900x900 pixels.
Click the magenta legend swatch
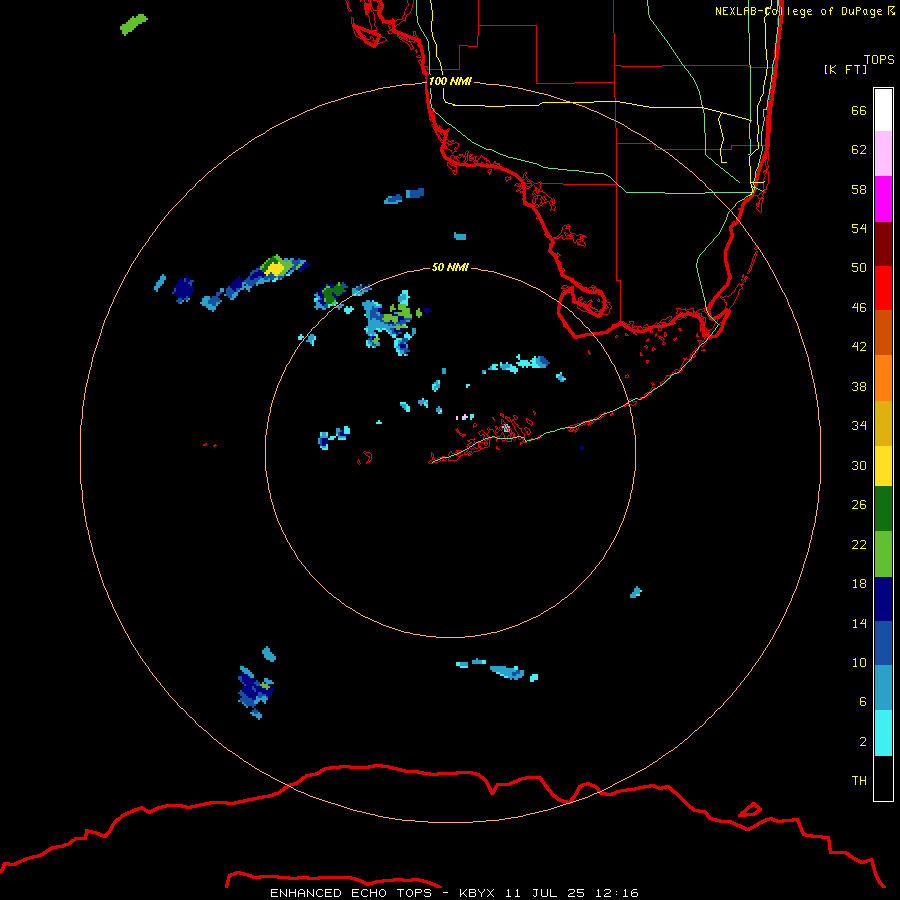883,199
